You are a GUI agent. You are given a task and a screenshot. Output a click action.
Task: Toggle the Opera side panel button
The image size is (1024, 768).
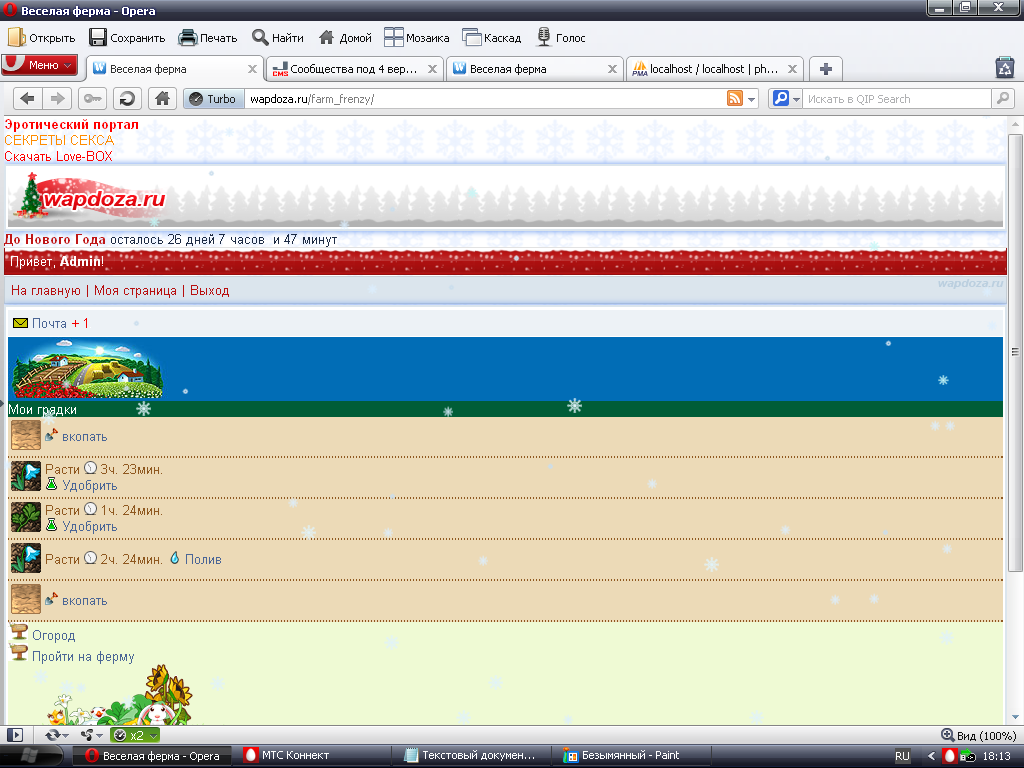(14, 735)
